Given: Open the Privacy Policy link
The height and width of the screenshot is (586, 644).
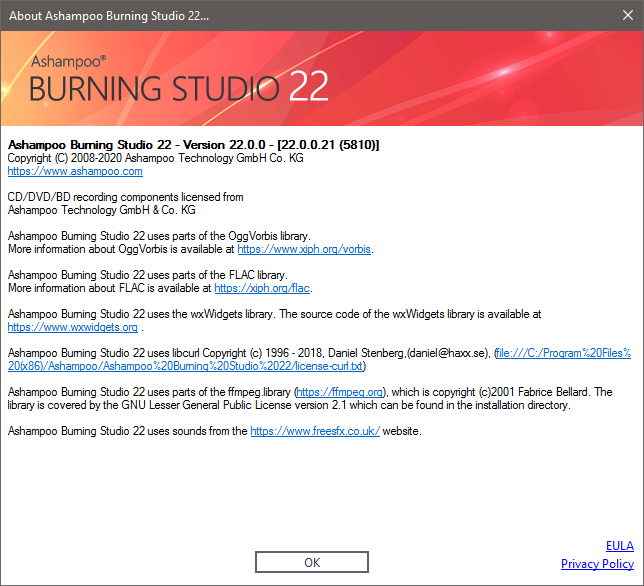Looking at the screenshot, I should (x=597, y=564).
